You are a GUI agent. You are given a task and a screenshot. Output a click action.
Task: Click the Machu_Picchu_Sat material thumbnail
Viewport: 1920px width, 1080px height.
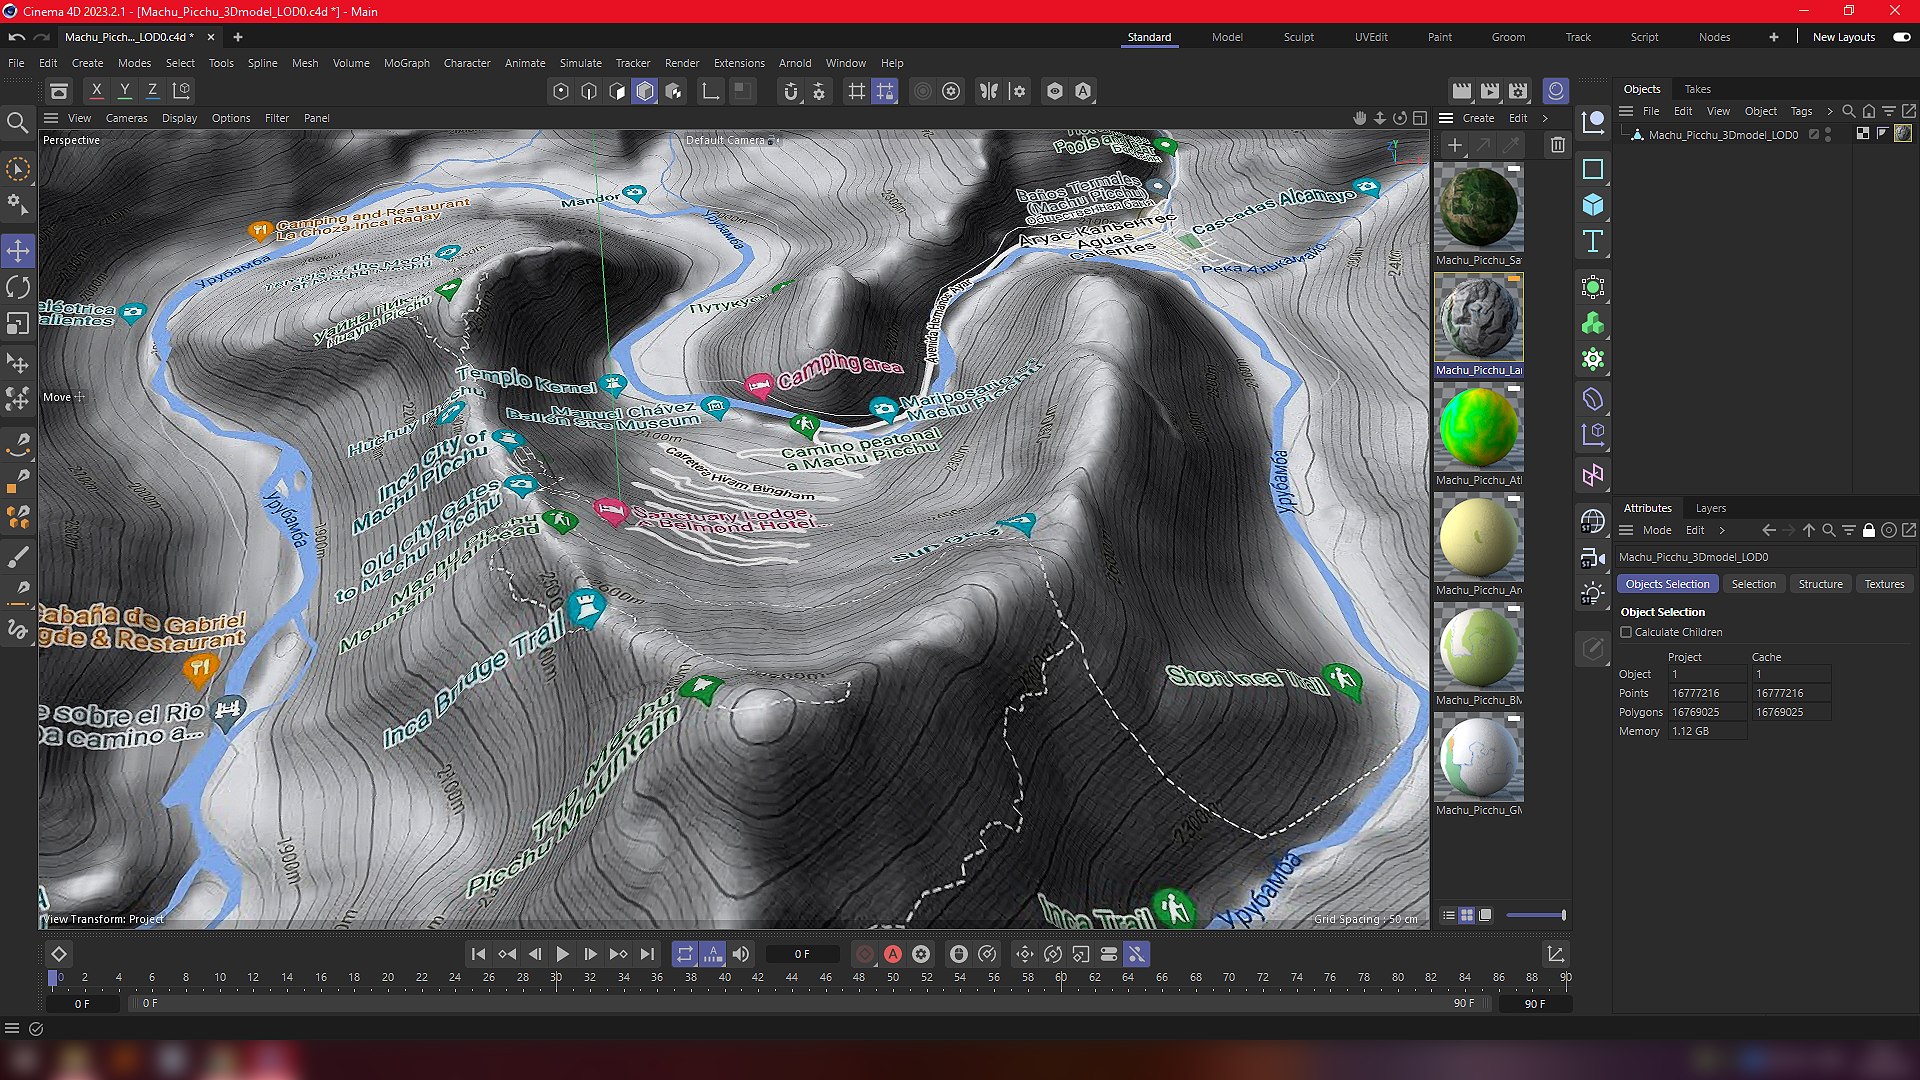pyautogui.click(x=1478, y=207)
